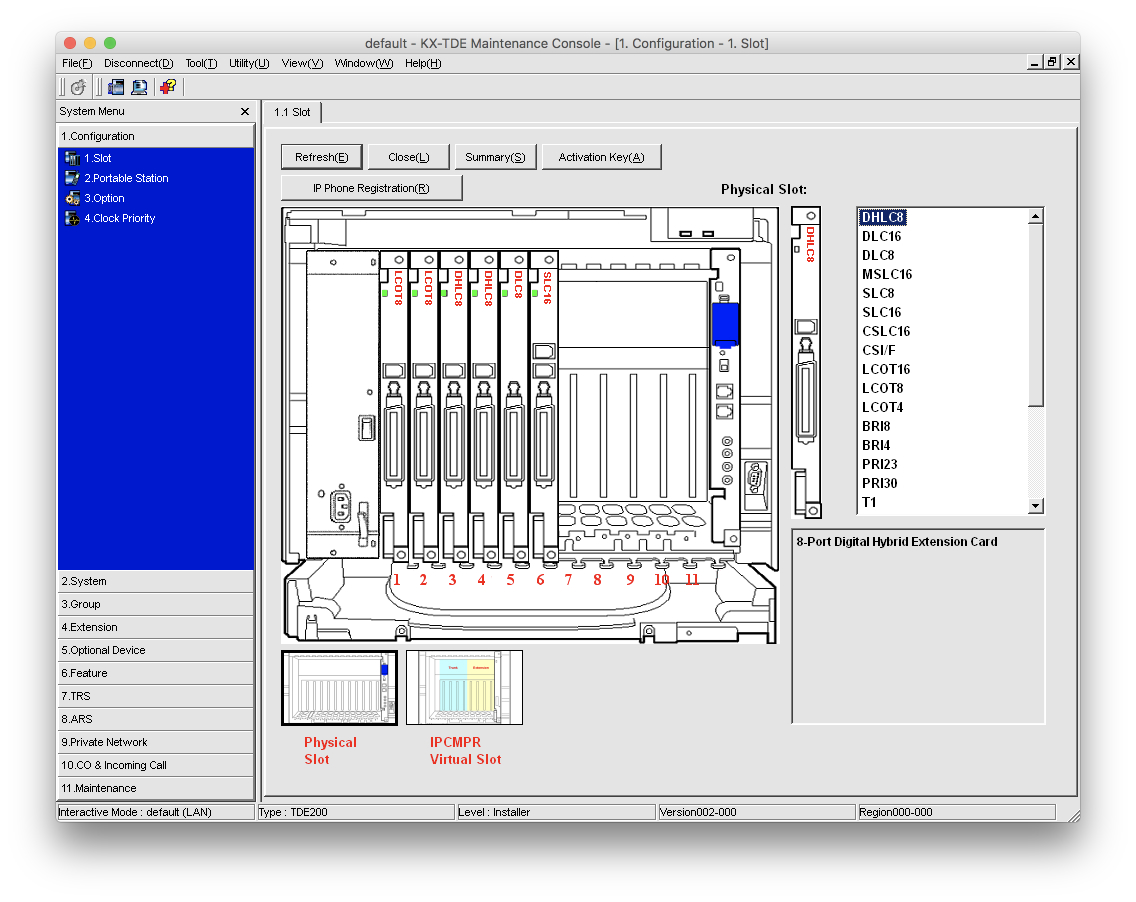Viewport: 1136px width, 902px height.
Task: Click the Clock Priority icon
Action: click(72, 218)
